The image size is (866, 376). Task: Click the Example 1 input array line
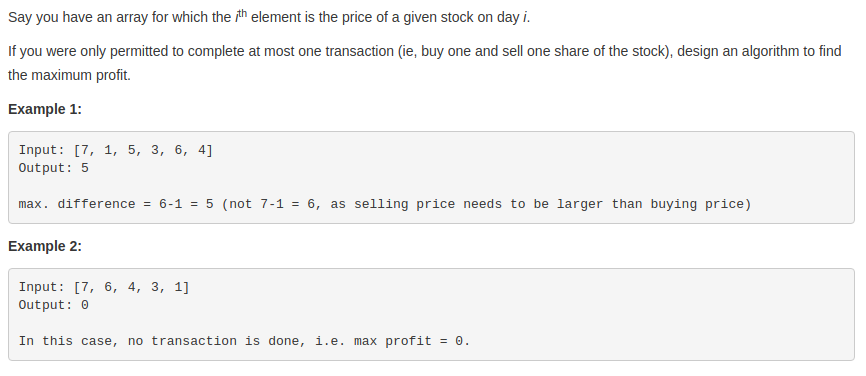coord(115,150)
